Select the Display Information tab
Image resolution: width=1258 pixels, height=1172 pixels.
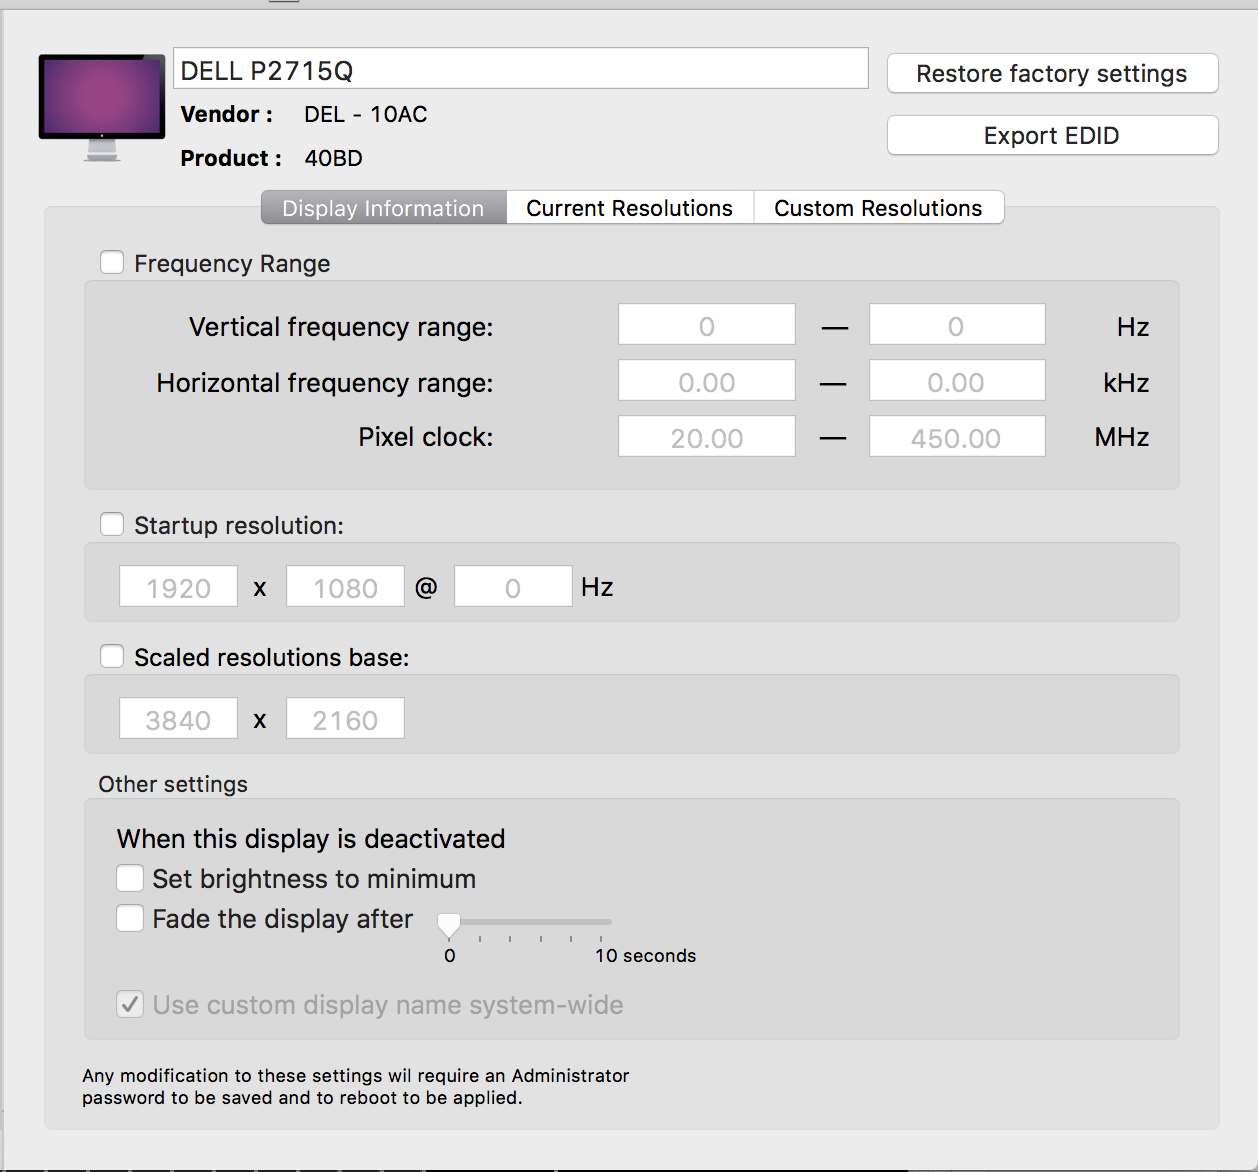(x=383, y=208)
